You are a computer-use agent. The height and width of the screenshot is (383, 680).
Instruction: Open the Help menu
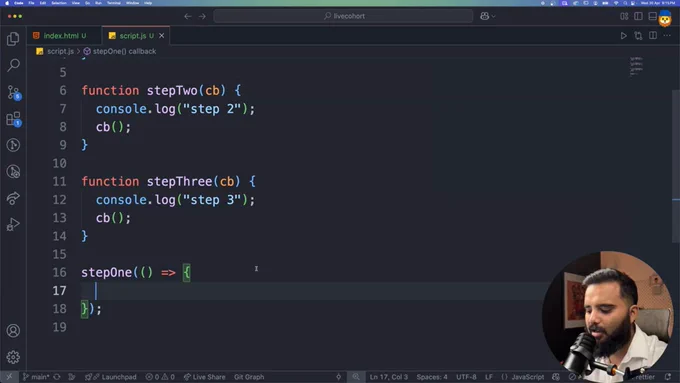point(148,3)
